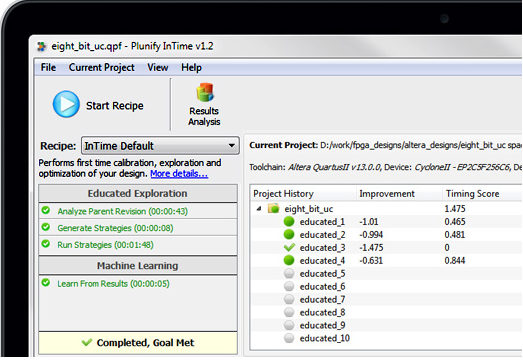This screenshot has width=523, height=363.
Task: Select the educated_2 row
Action: (x=386, y=235)
